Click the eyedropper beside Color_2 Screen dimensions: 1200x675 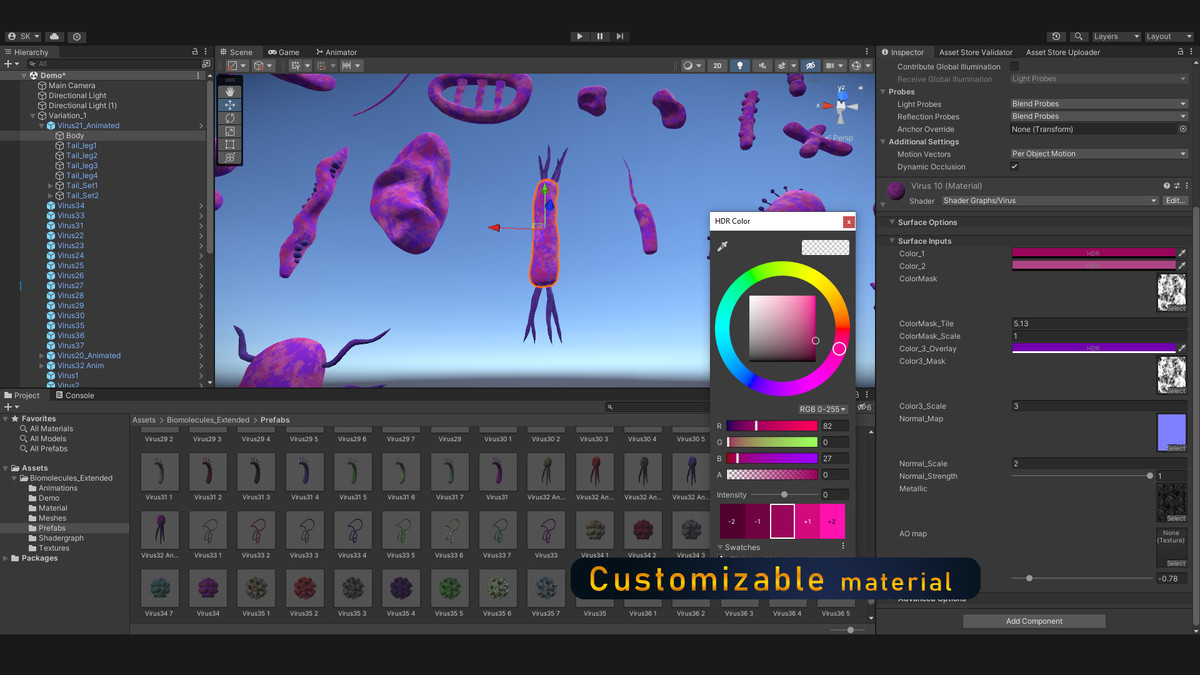click(x=1183, y=266)
